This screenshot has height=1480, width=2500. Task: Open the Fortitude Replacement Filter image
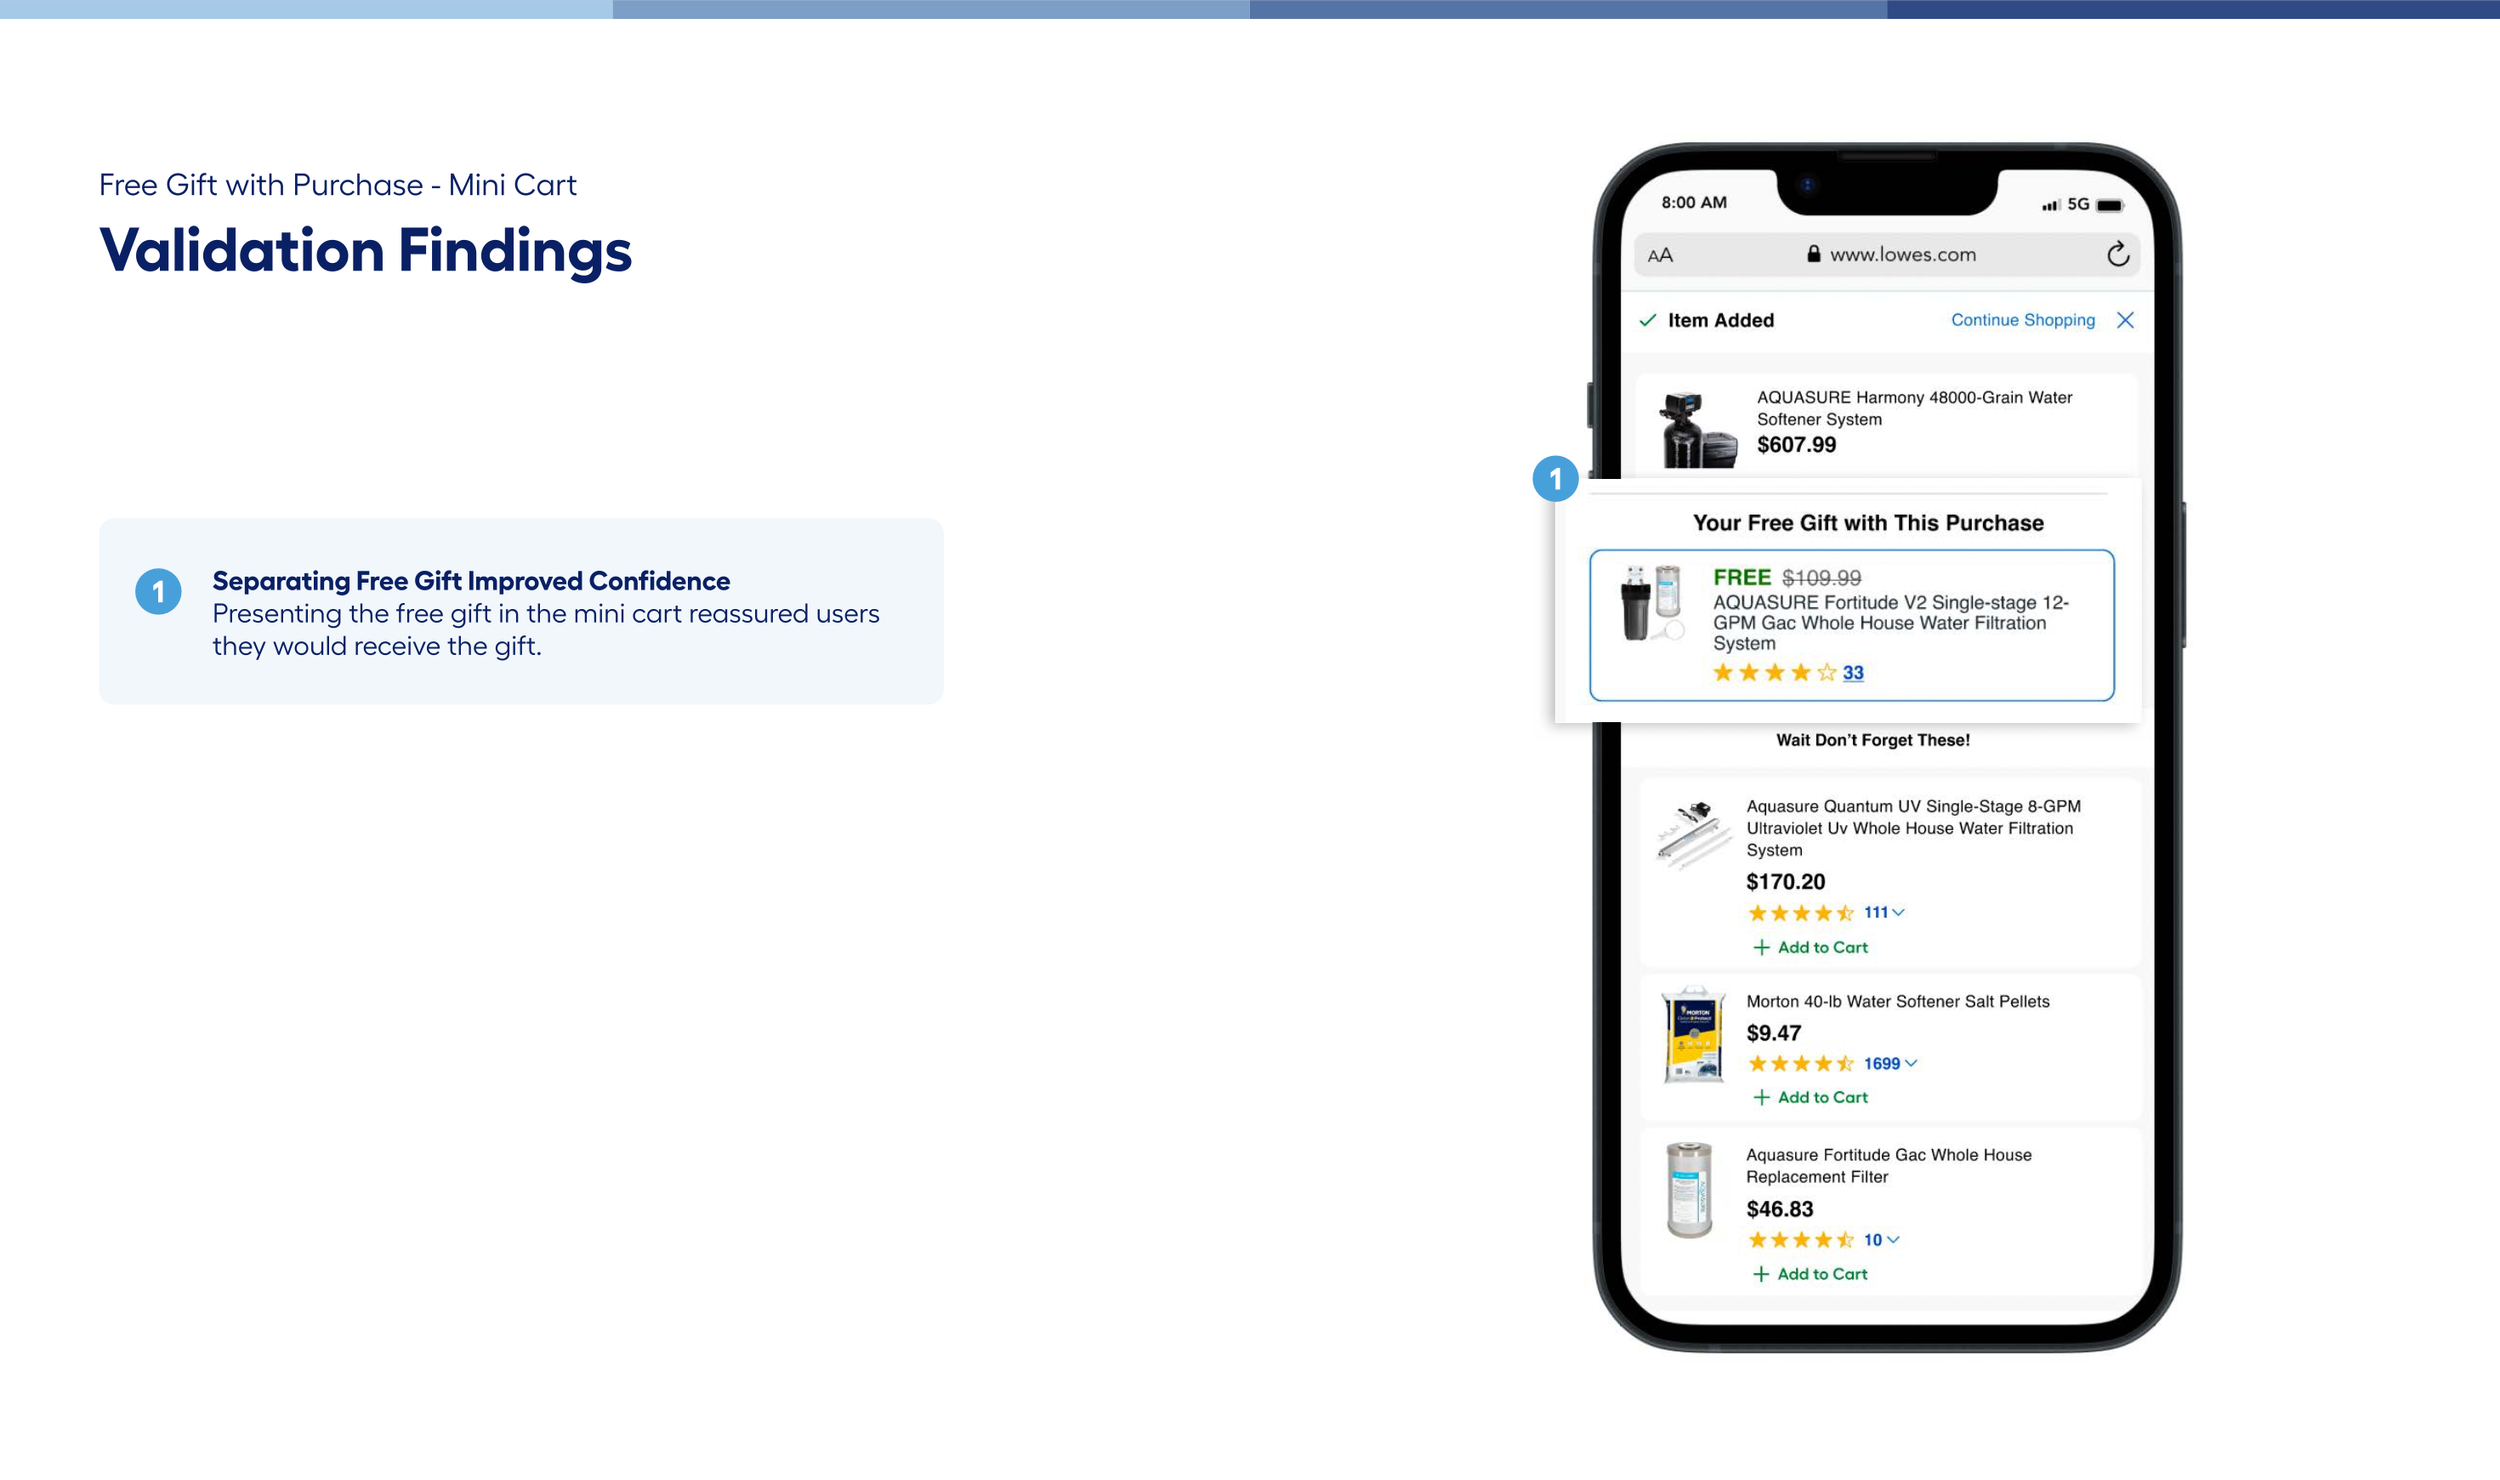point(1689,1190)
